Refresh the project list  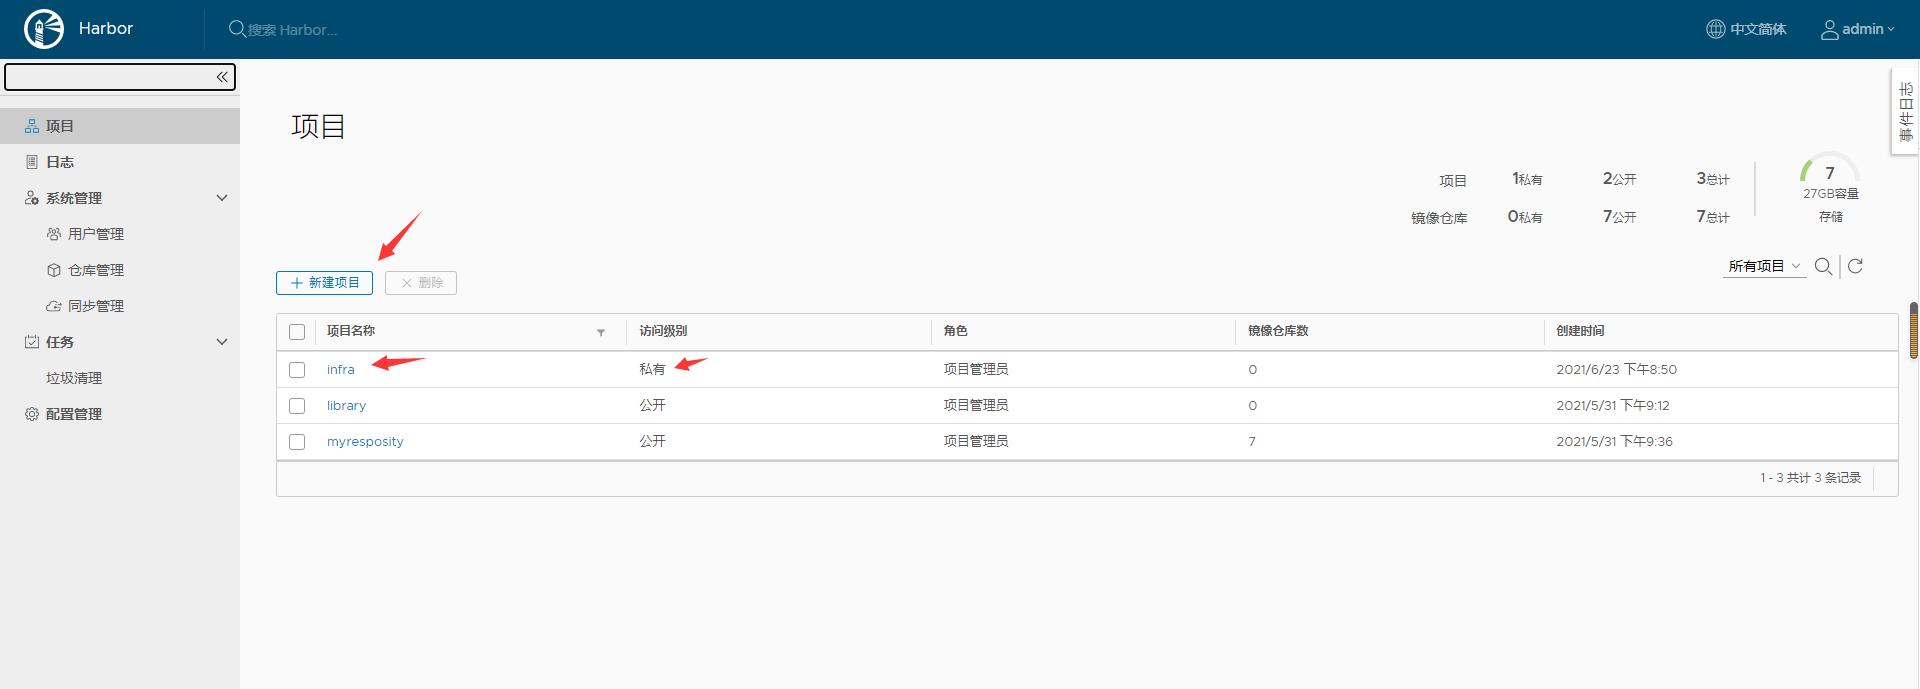(1855, 266)
